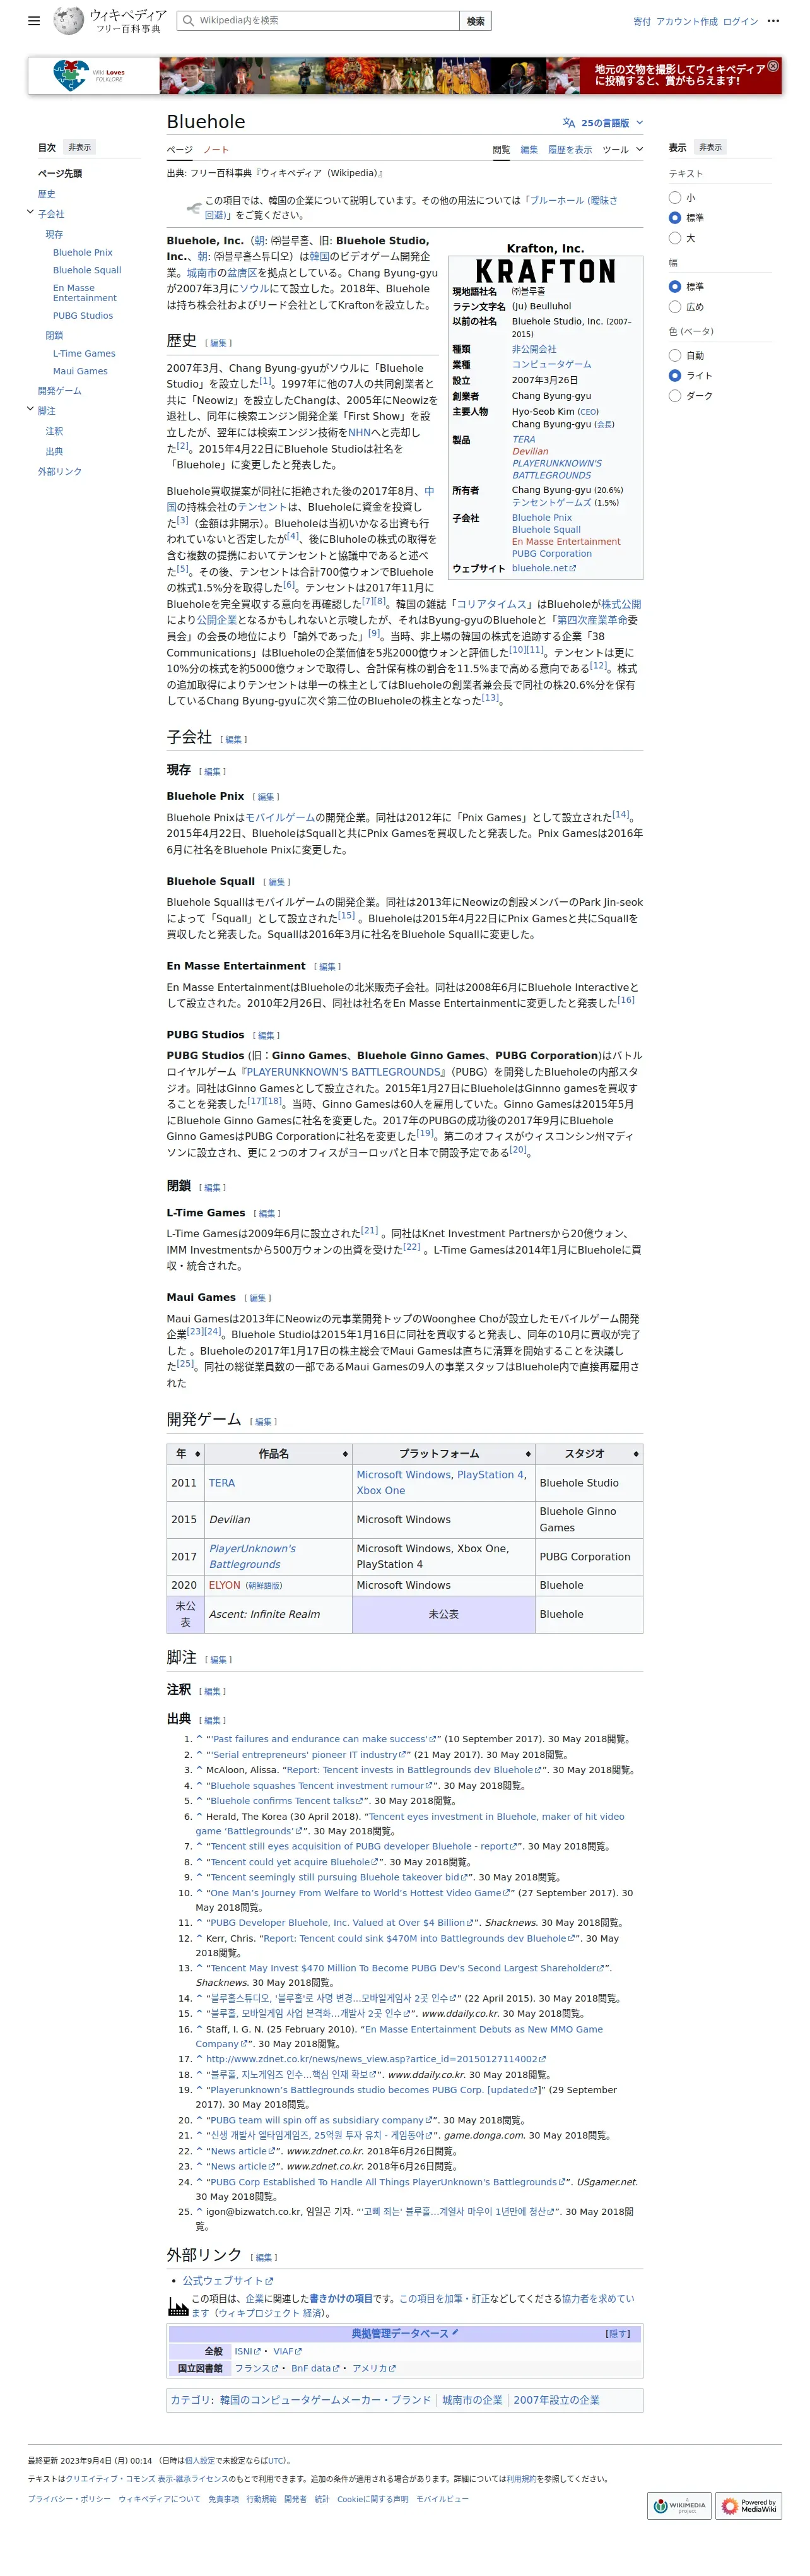Click in the Wikipedia search field

[x=318, y=20]
